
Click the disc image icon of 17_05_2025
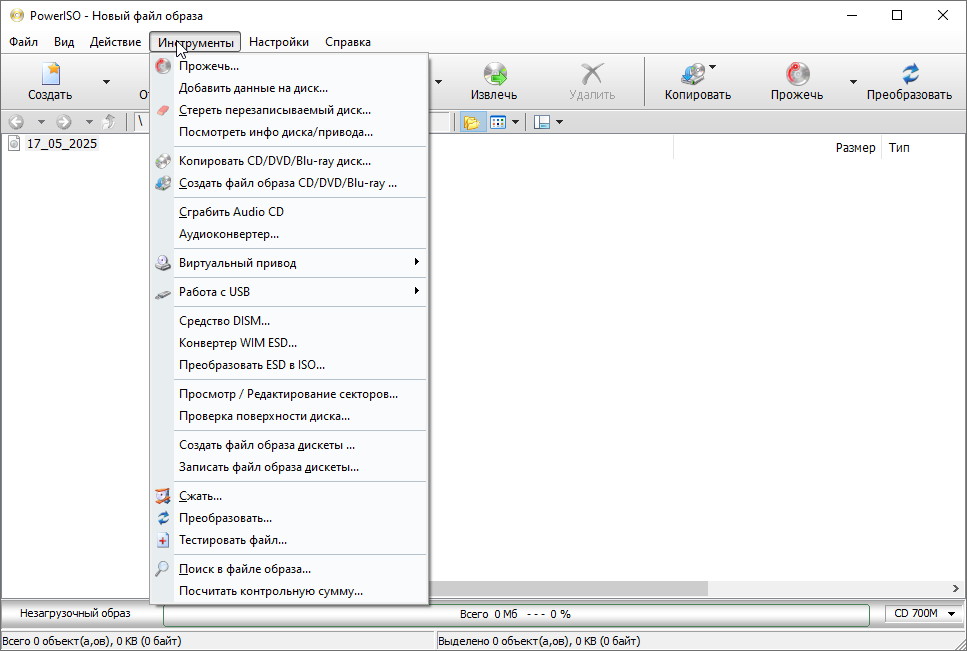14,144
